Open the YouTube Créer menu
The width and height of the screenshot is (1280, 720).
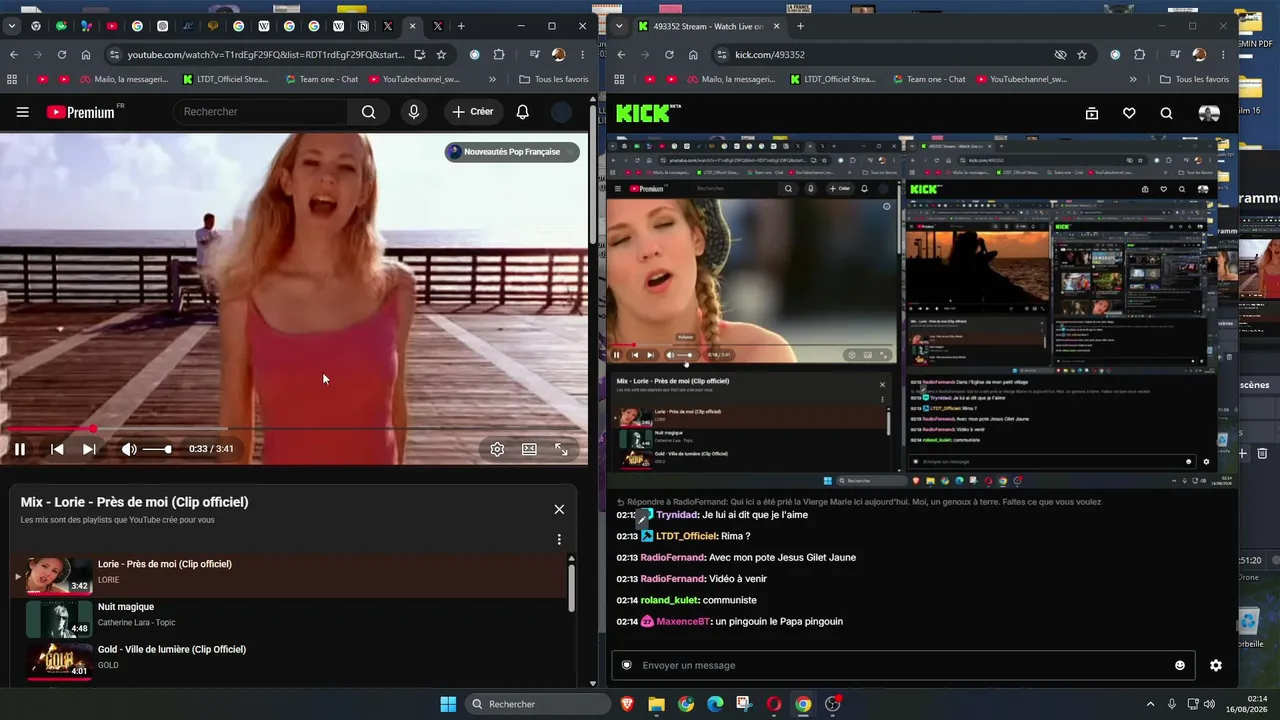tap(472, 112)
